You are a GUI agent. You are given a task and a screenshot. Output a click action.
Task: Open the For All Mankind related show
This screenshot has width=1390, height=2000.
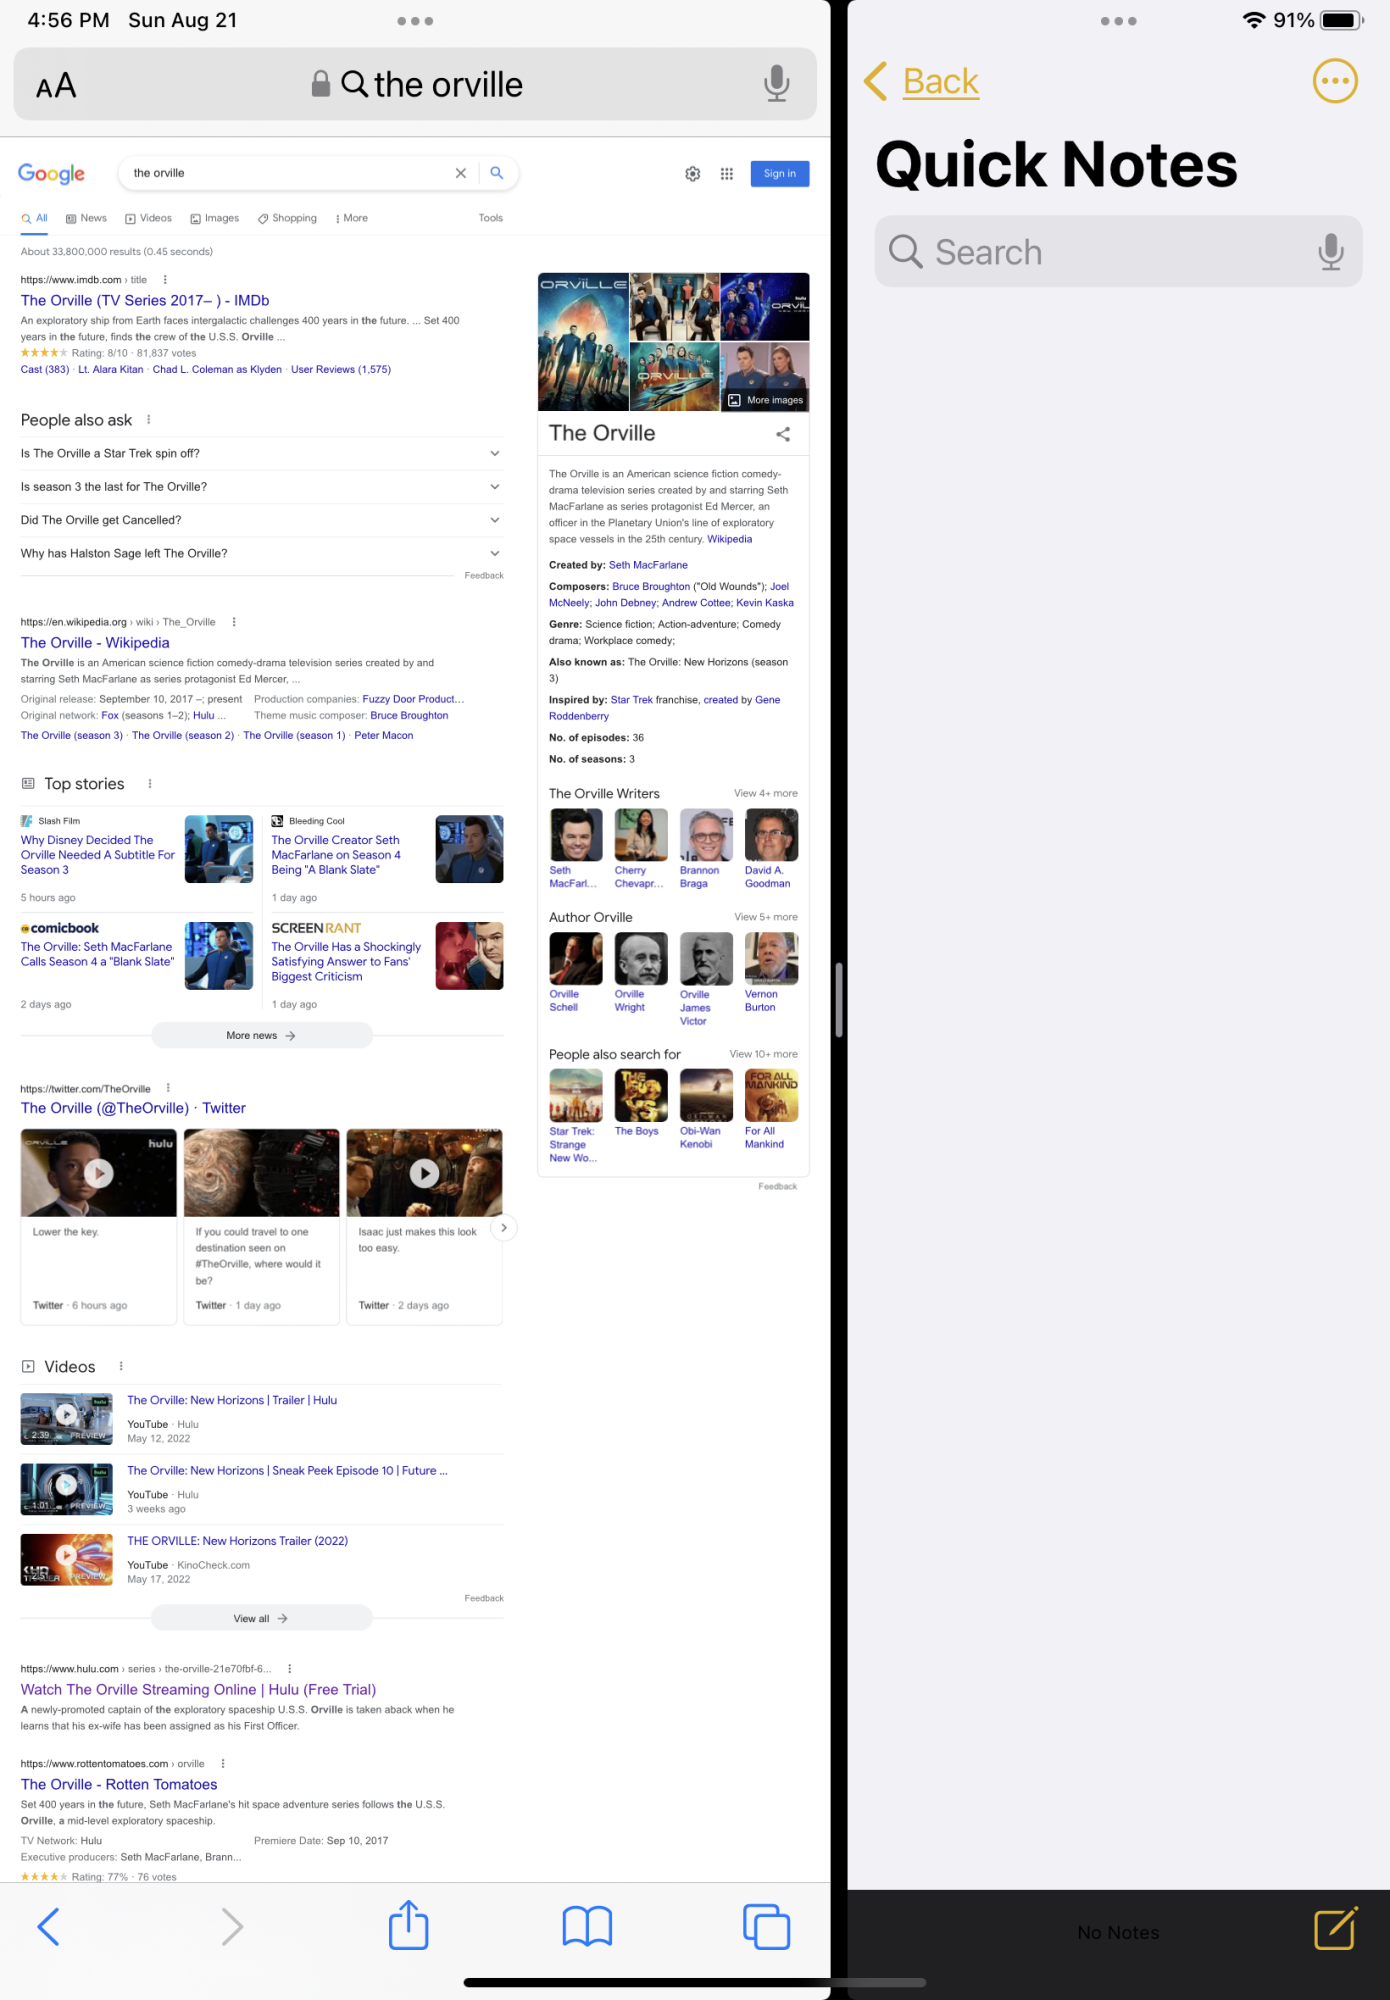(x=771, y=1109)
